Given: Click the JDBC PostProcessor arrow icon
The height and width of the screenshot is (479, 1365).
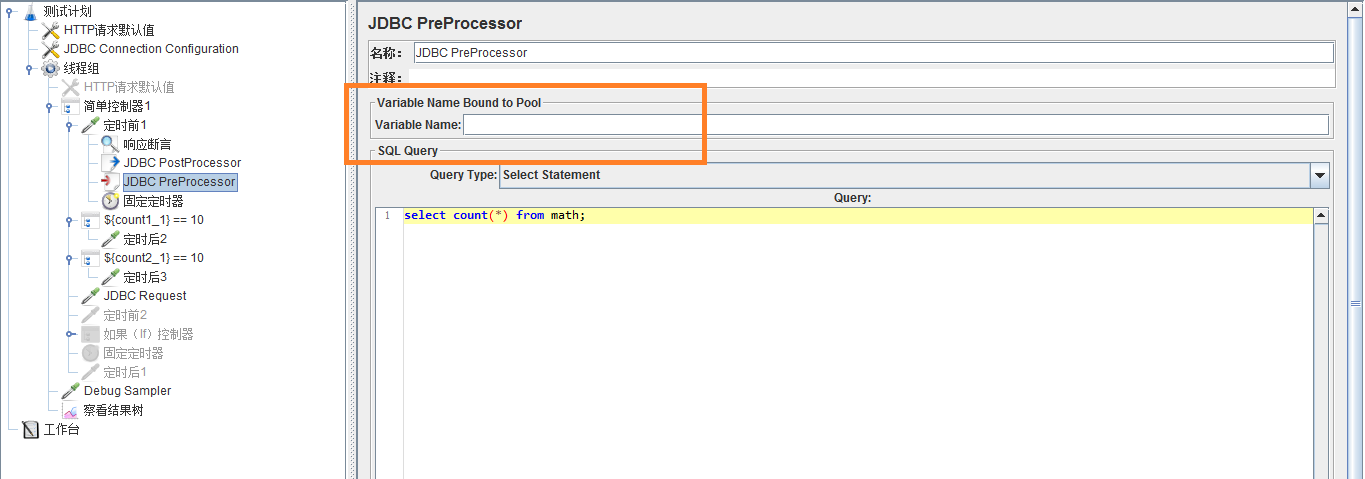Looking at the screenshot, I should 110,163.
